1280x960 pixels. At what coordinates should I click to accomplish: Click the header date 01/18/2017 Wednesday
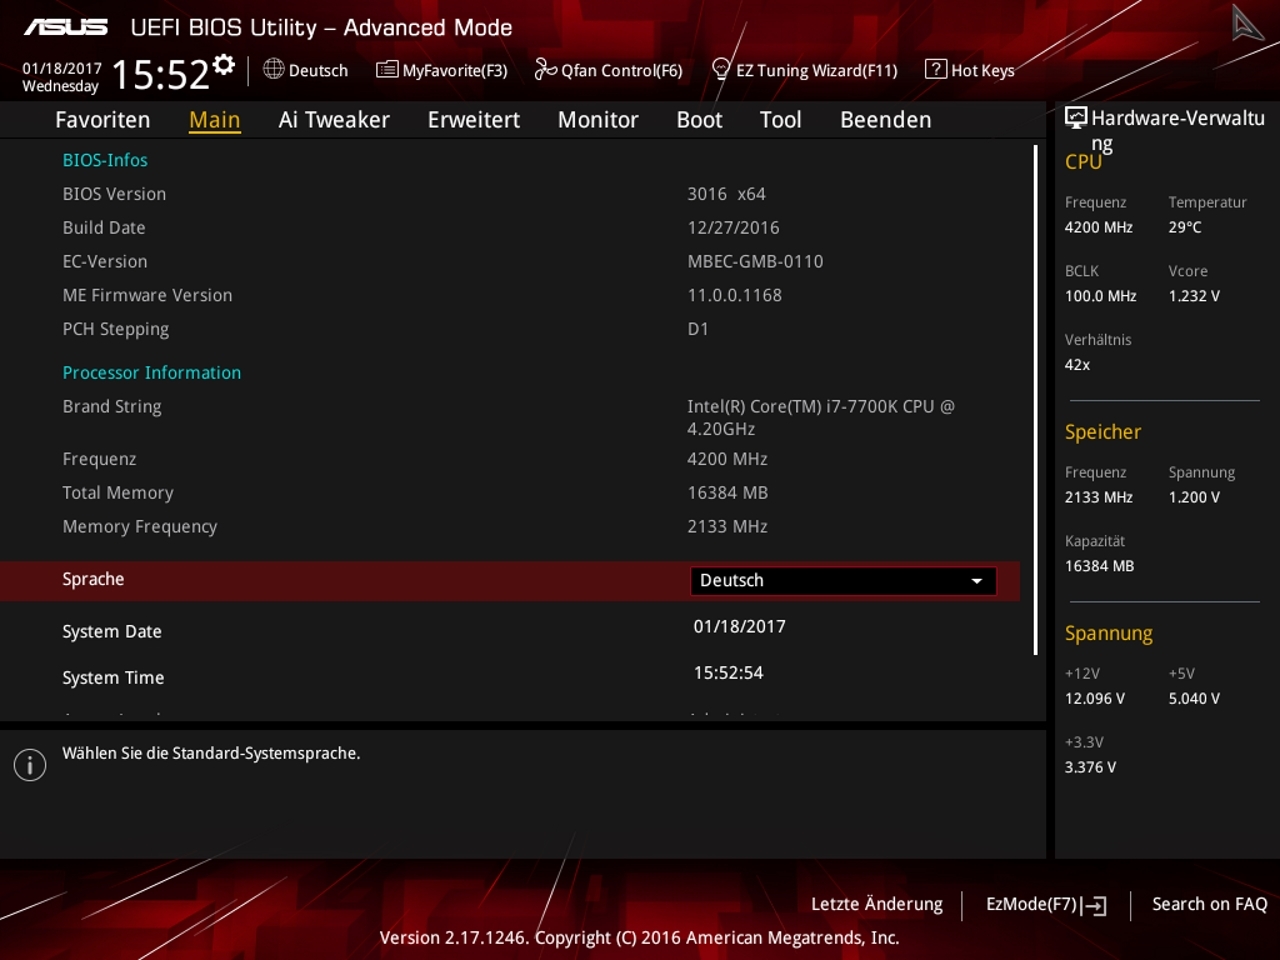point(61,77)
